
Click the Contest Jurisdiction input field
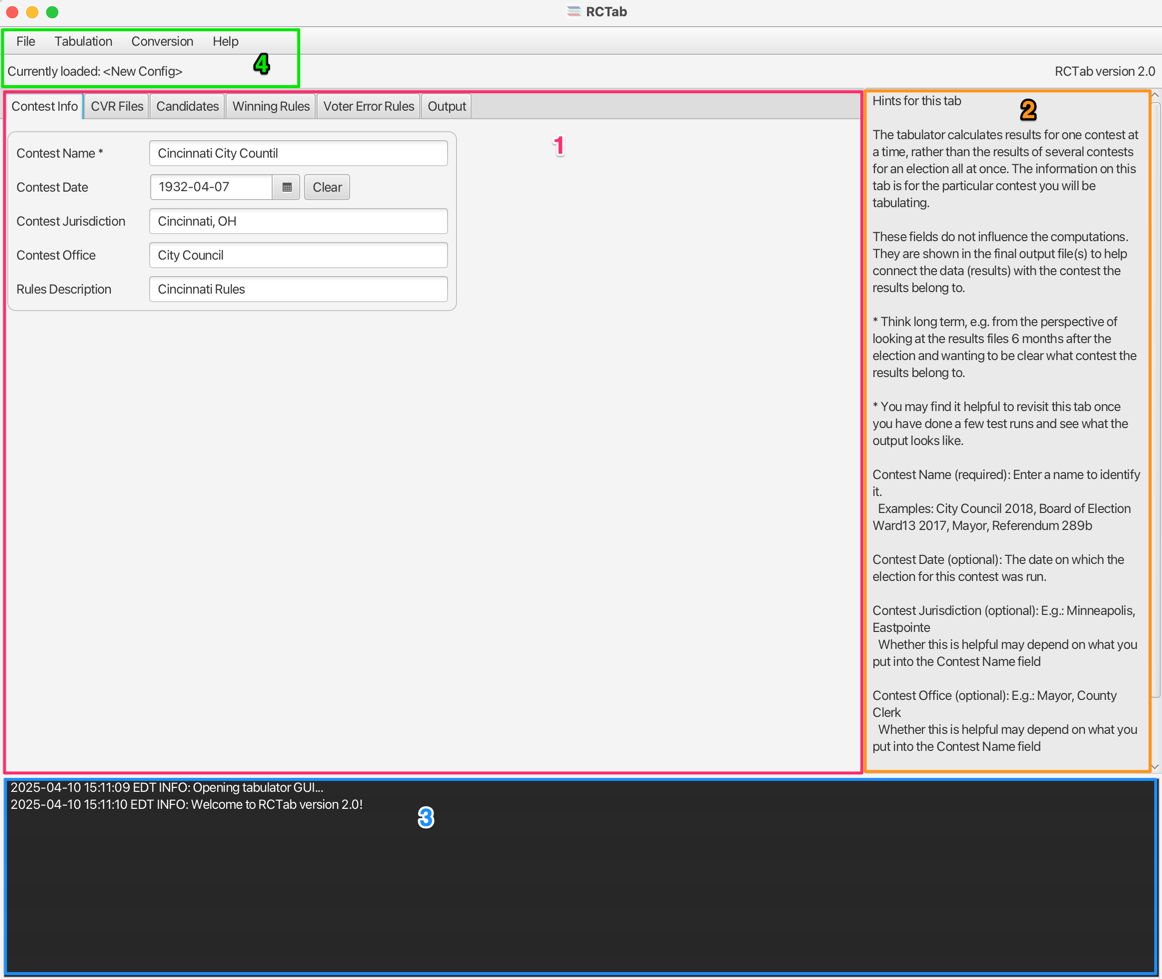(299, 222)
